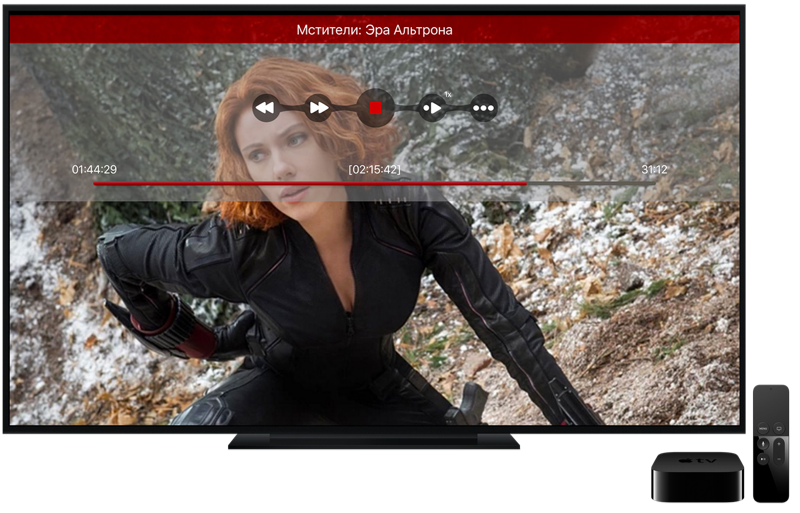Click the remaining time 31:12 label
The width and height of the screenshot is (800, 513).
click(654, 170)
